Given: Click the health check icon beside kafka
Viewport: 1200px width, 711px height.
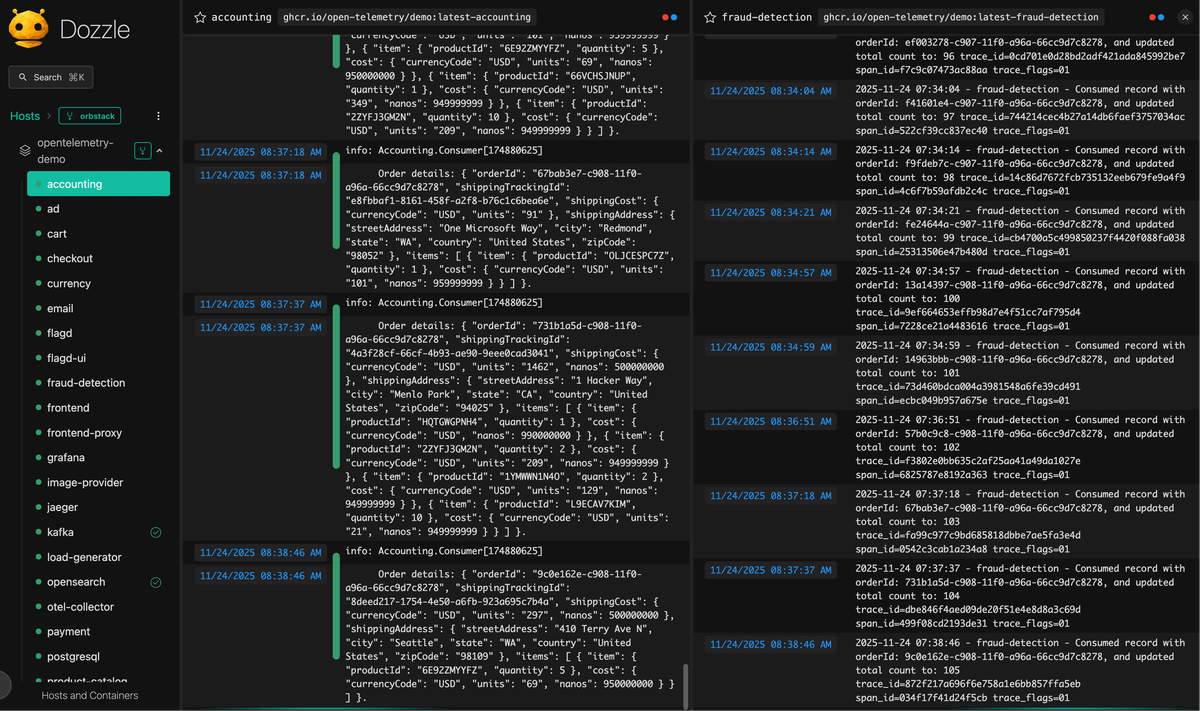Looking at the screenshot, I should (155, 533).
